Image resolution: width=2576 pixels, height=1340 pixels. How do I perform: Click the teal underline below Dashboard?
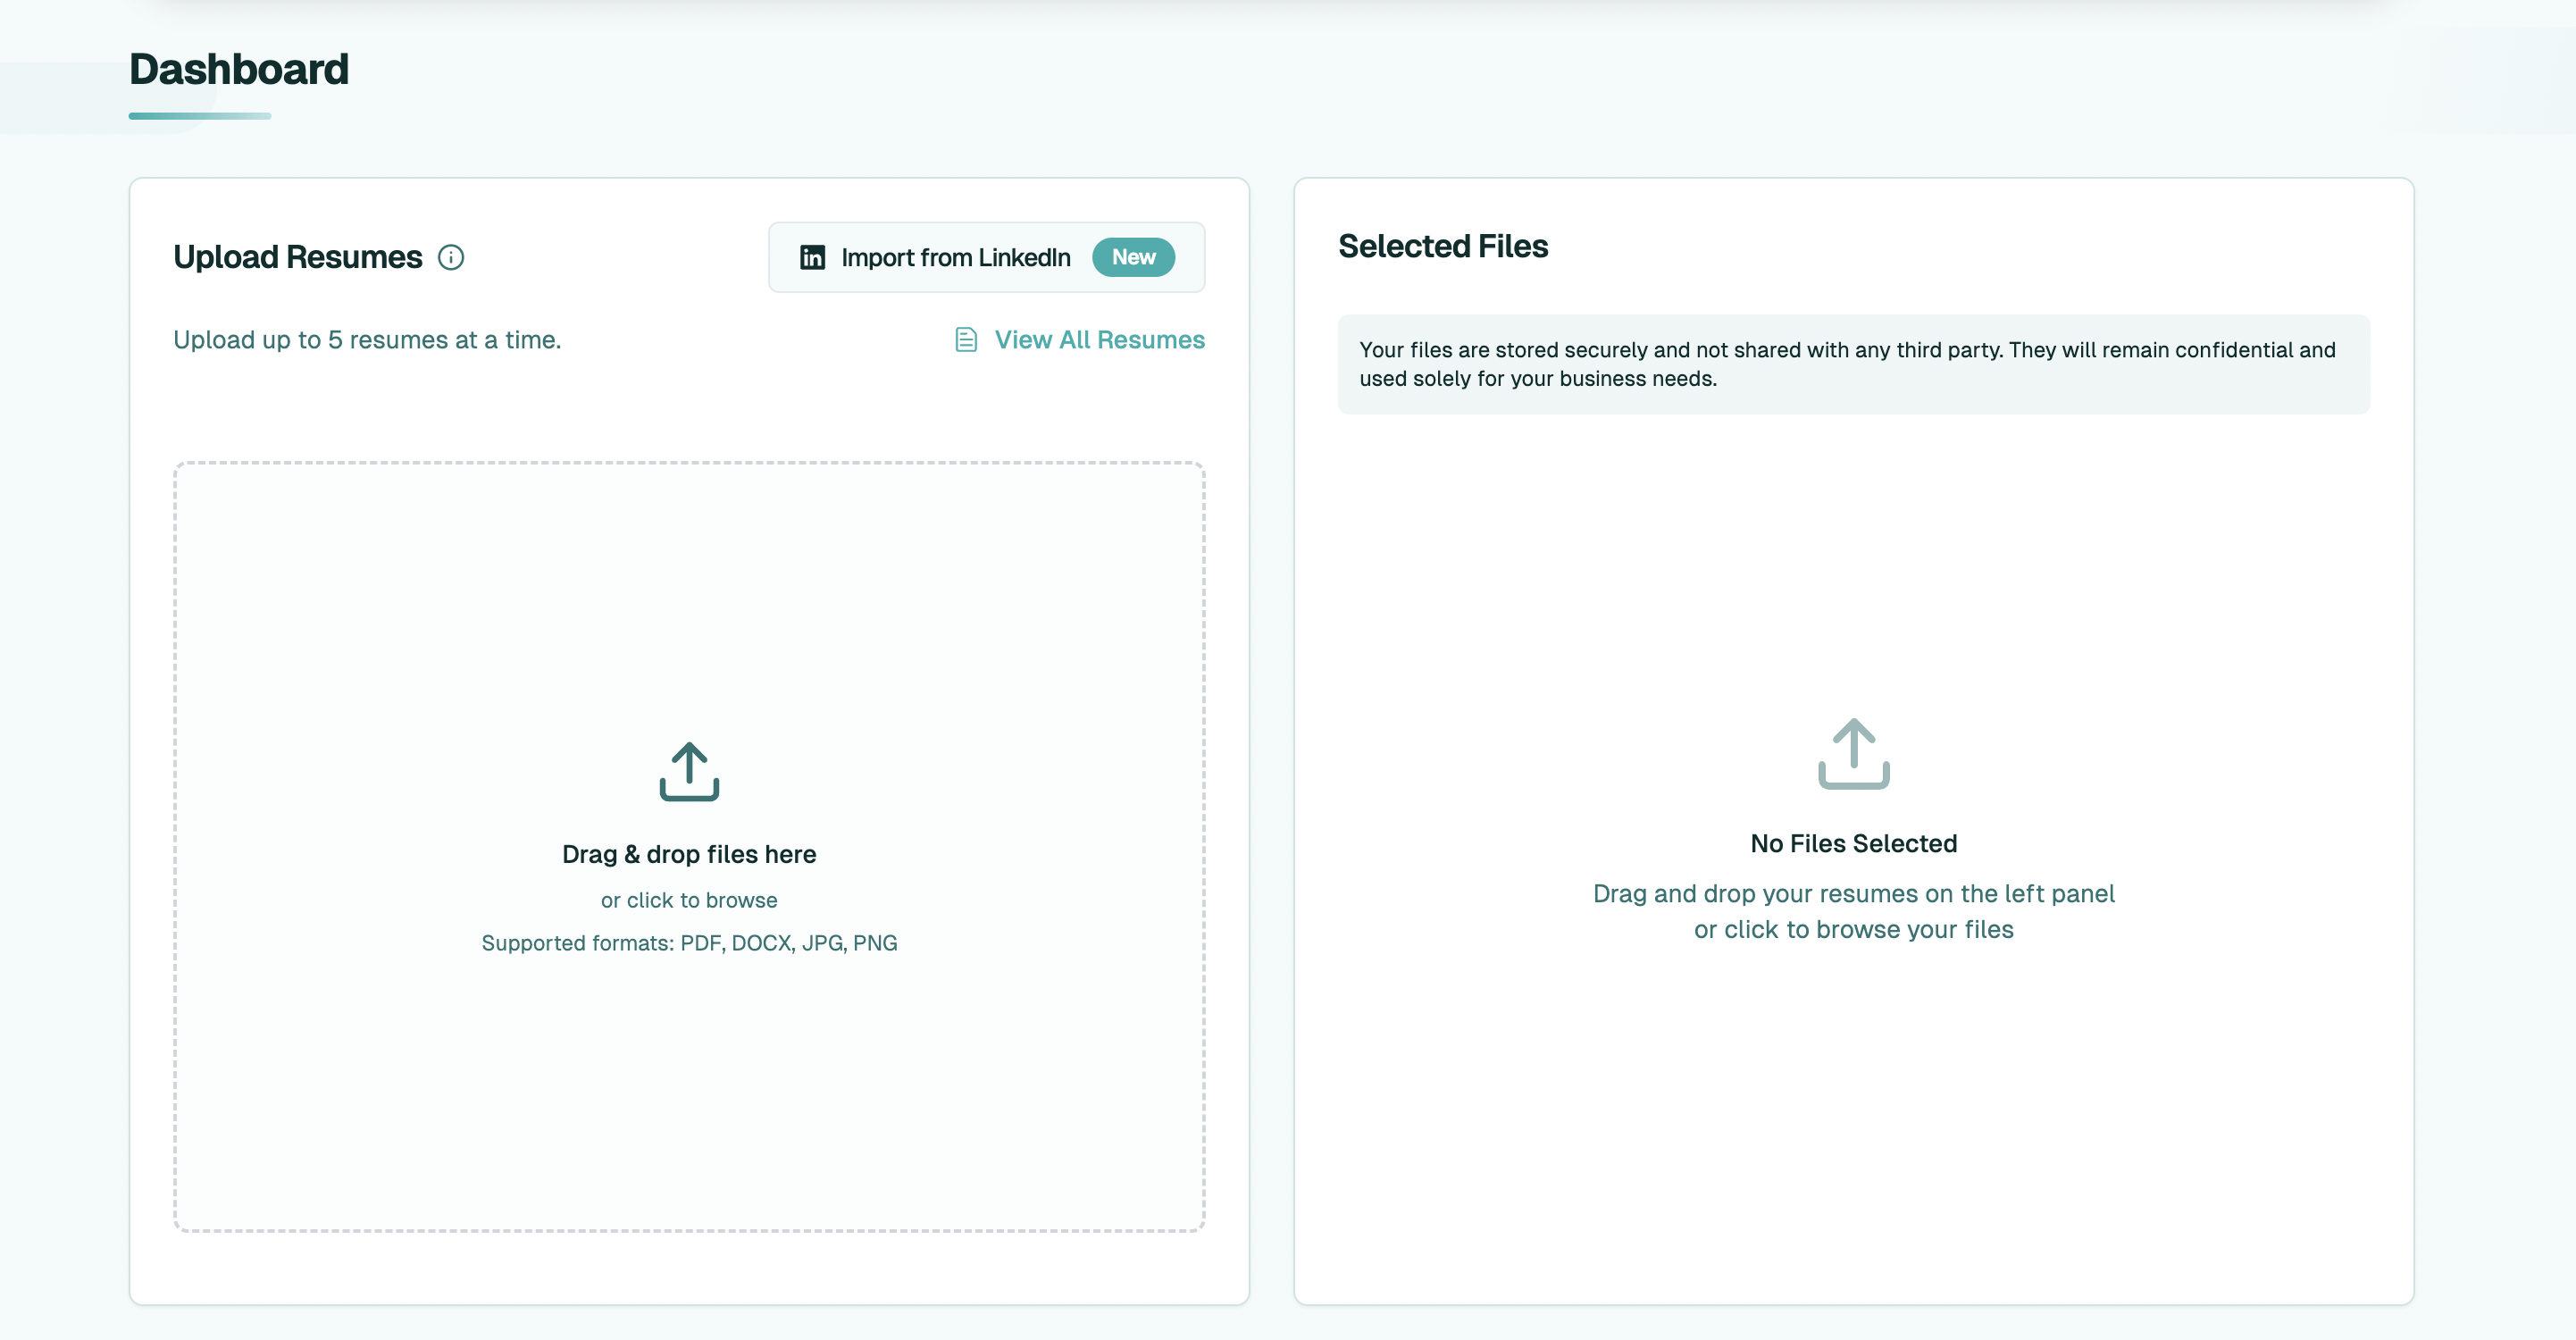[x=200, y=116]
